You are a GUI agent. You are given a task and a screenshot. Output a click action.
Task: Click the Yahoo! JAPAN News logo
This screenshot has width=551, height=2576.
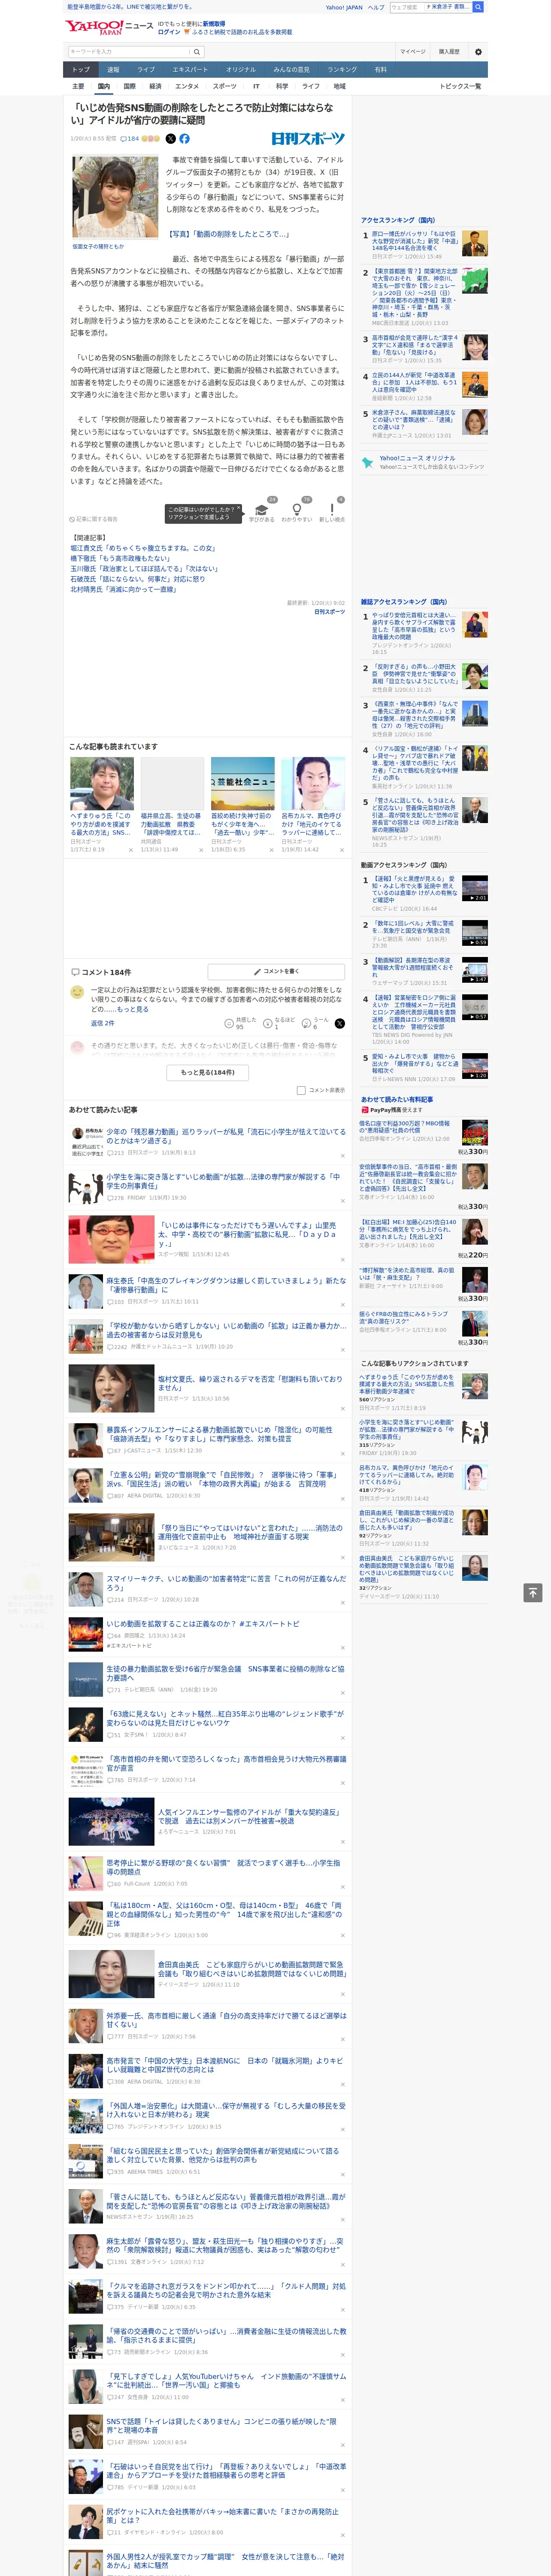click(x=109, y=27)
